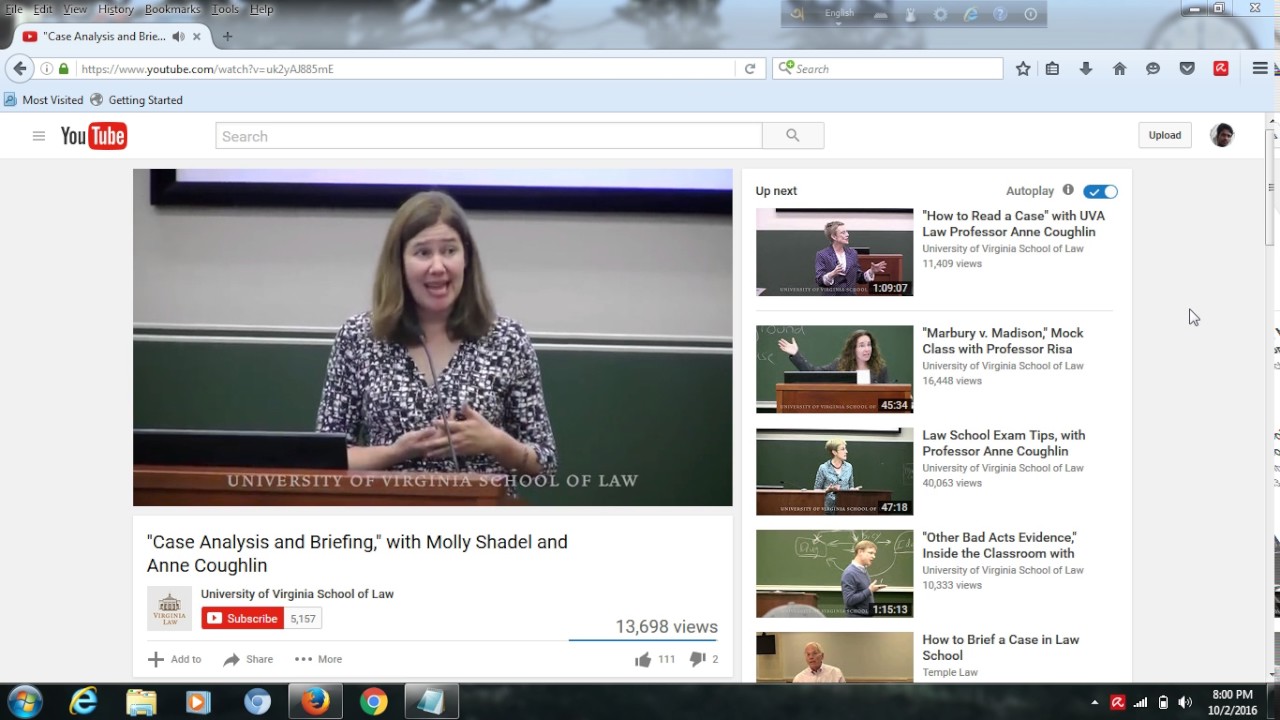
Task: Show site information icon in the address bar
Action: tap(47, 69)
